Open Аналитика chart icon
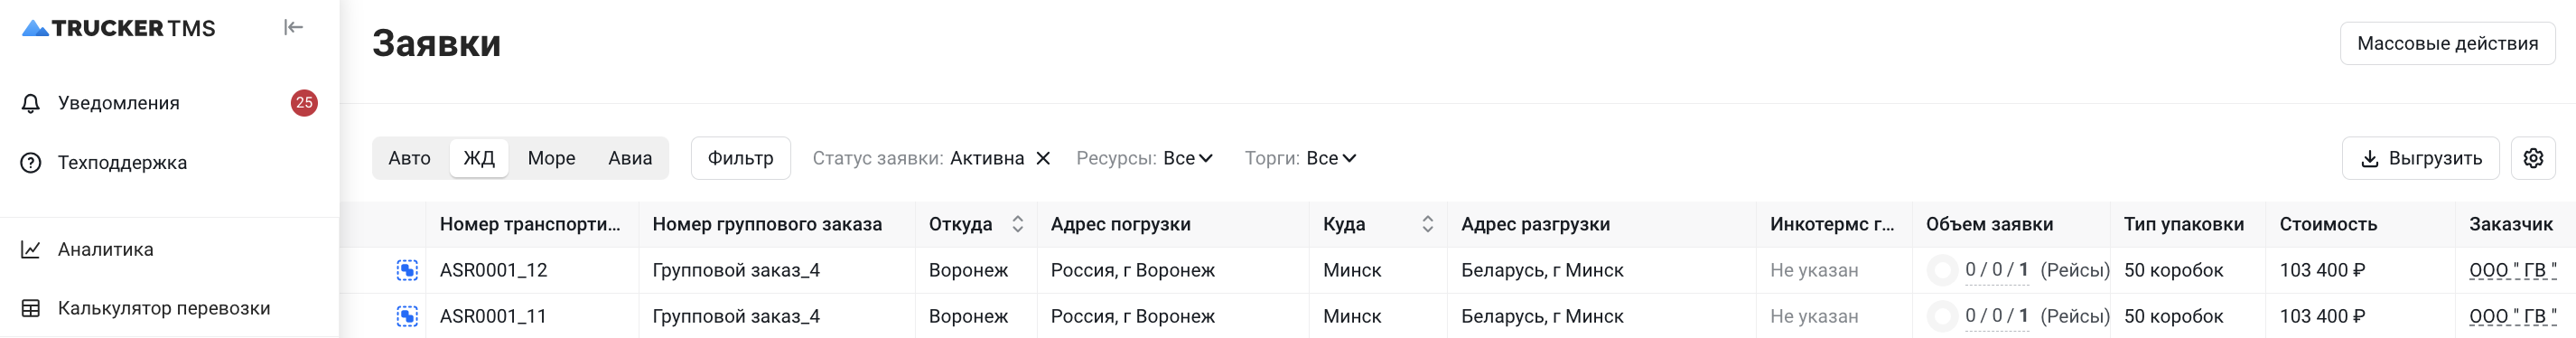 tap(31, 249)
